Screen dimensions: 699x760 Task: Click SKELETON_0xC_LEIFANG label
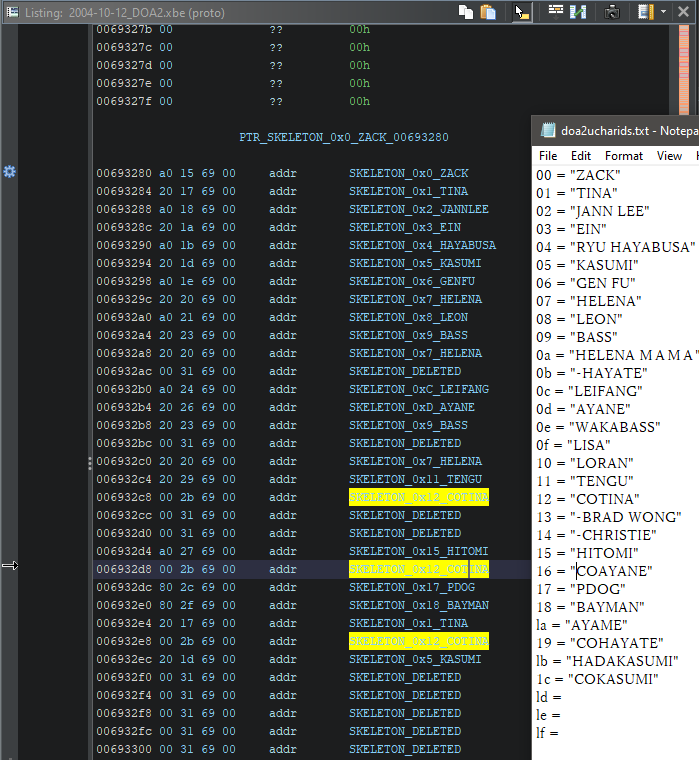coord(419,389)
